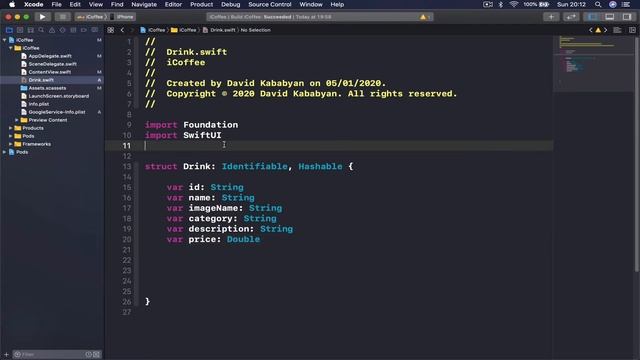Image resolution: width=640 pixels, height=360 pixels.
Task: Toggle the Navigator panel visibility
Action: pyautogui.click(x=592, y=17)
